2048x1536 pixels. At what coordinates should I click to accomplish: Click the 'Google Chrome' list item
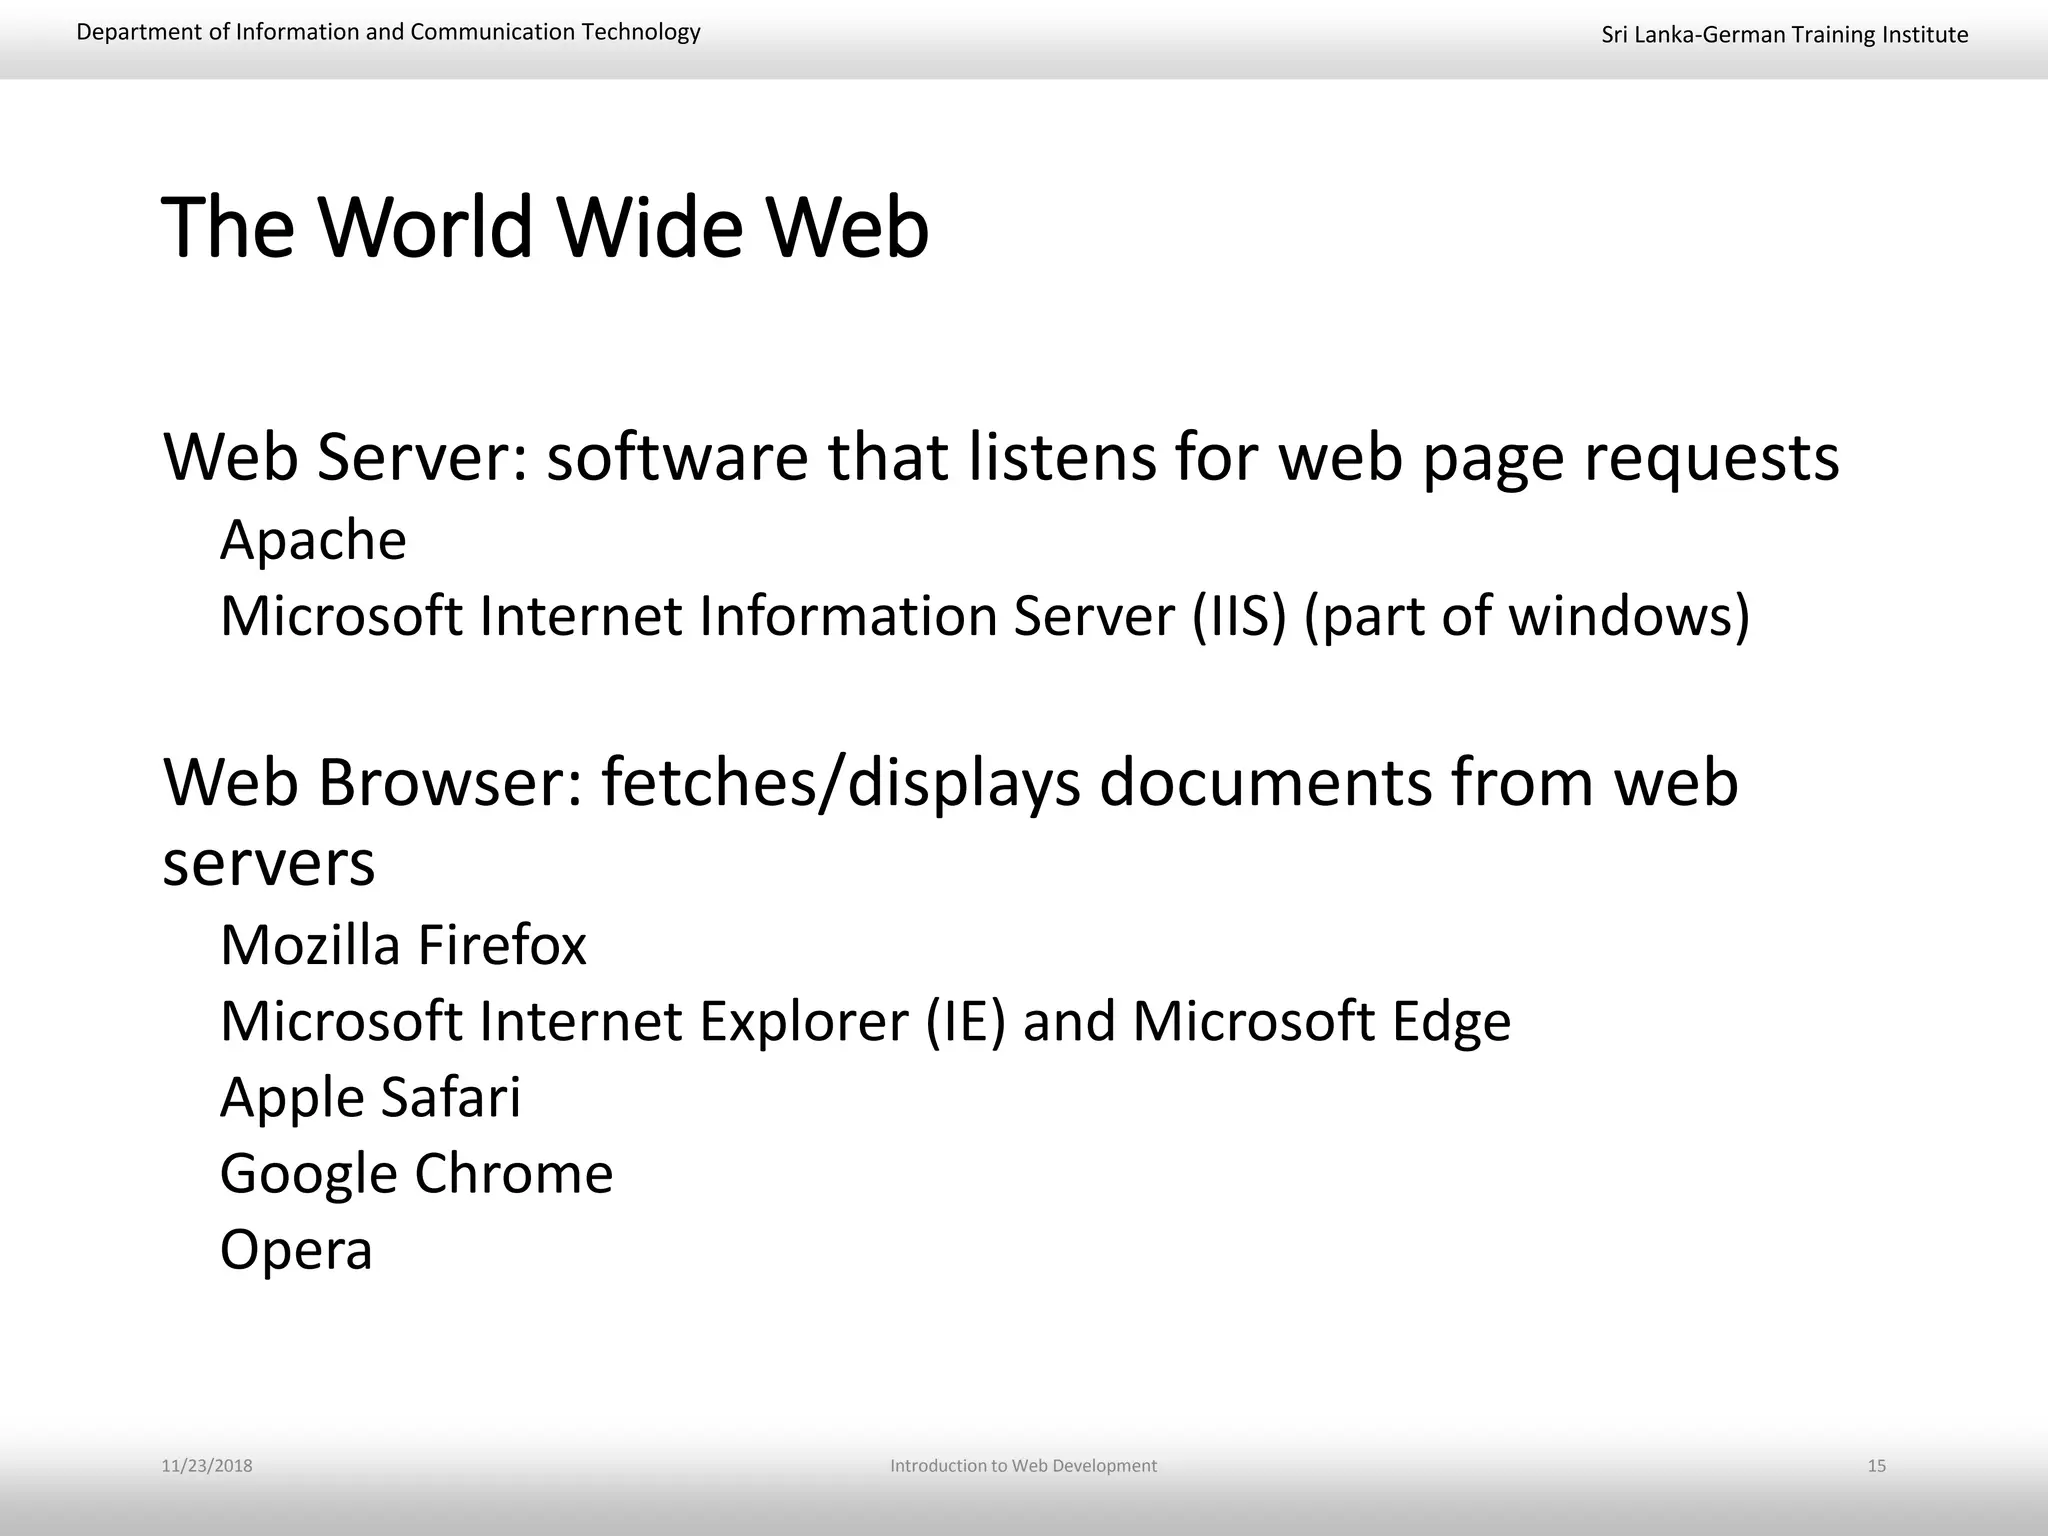416,1174
